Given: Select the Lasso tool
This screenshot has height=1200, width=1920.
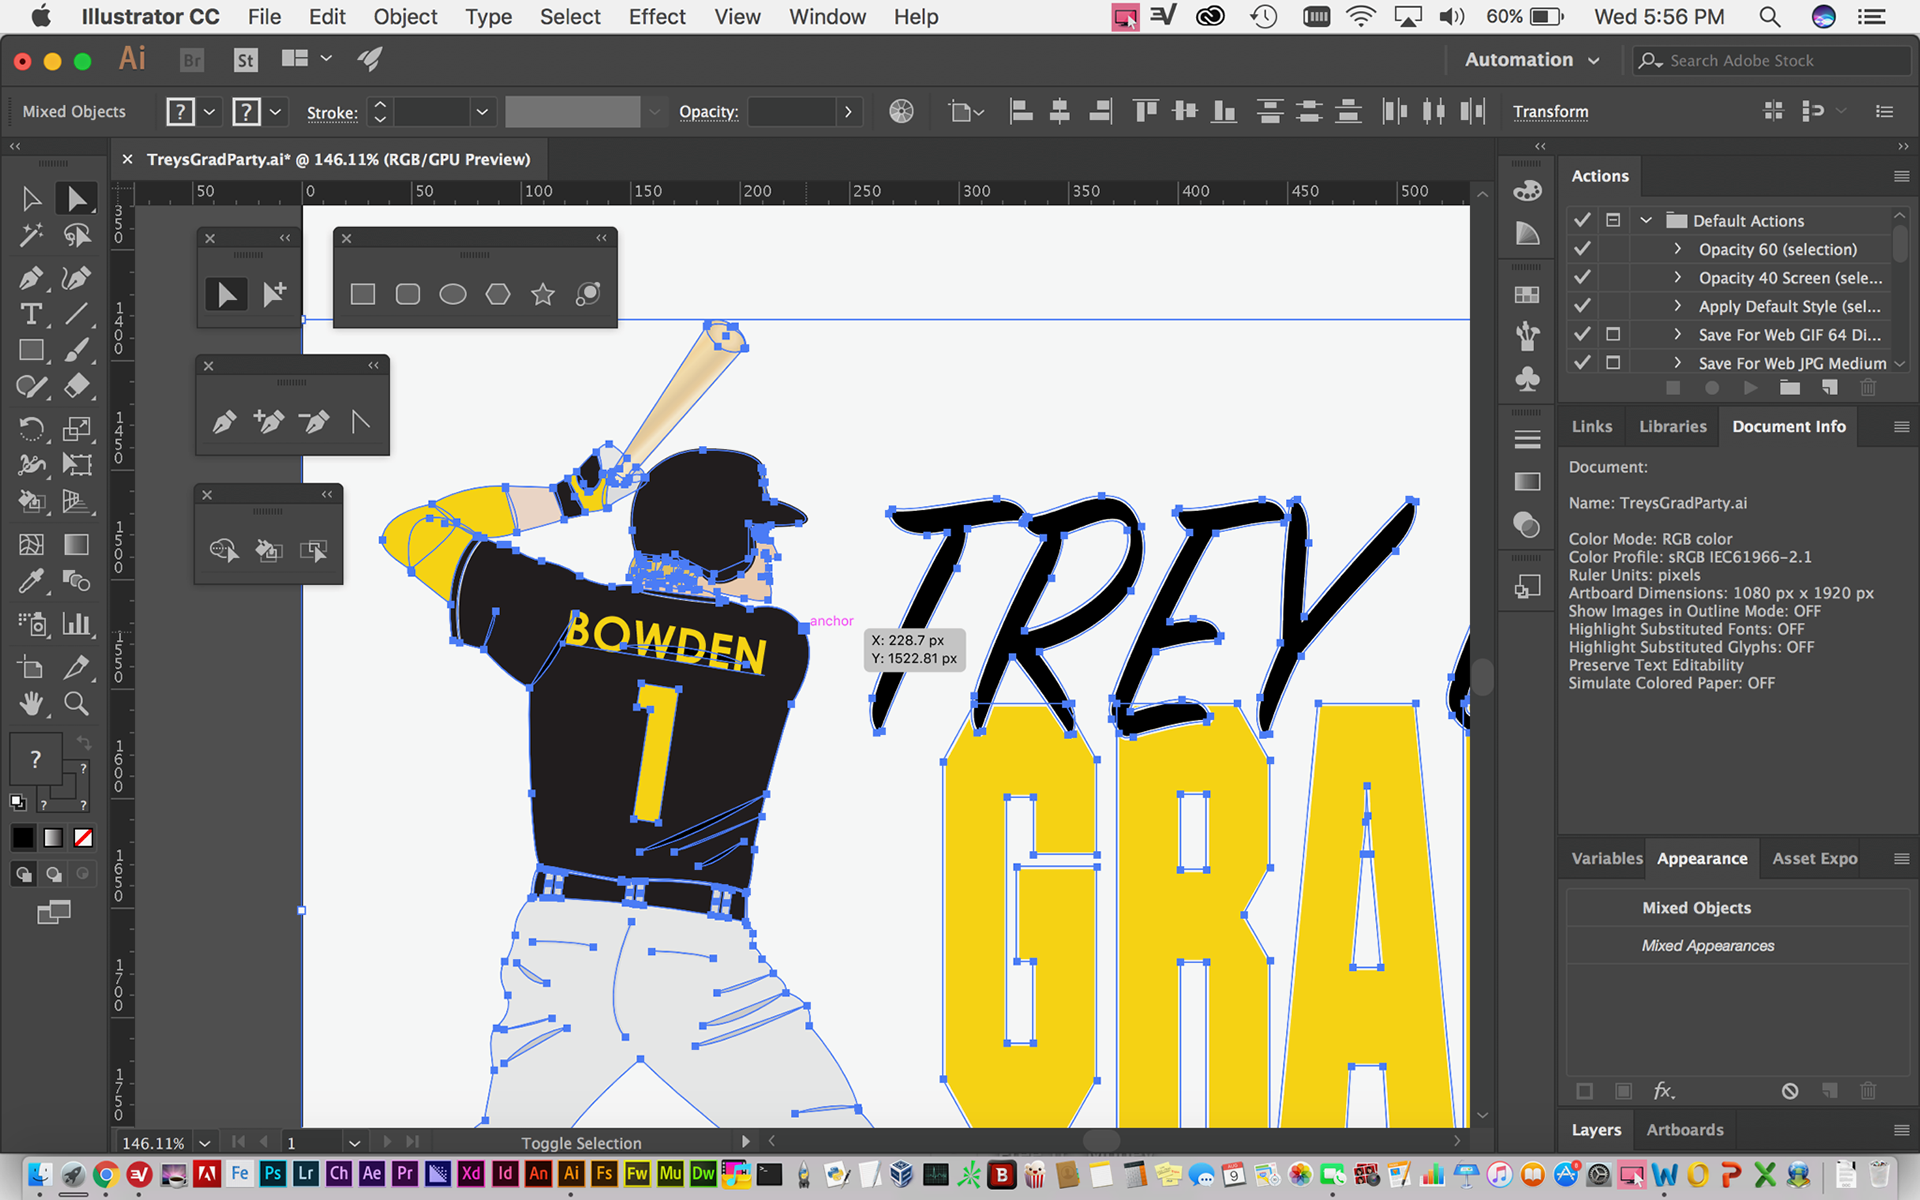Looking at the screenshot, I should [x=76, y=236].
